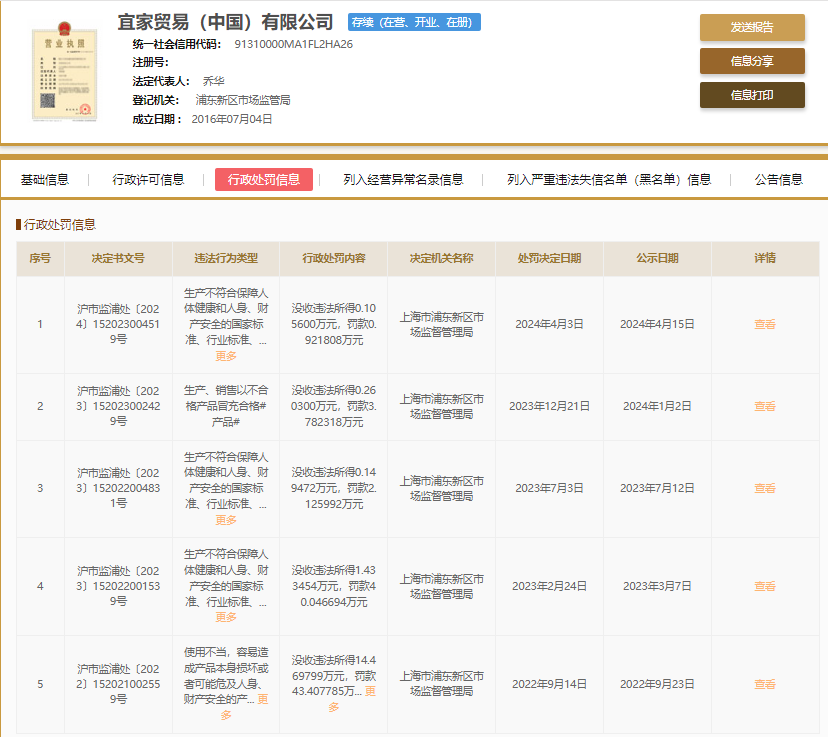The width and height of the screenshot is (828, 737).
Task: Open the 行政许可信息 tab
Action: 148,179
